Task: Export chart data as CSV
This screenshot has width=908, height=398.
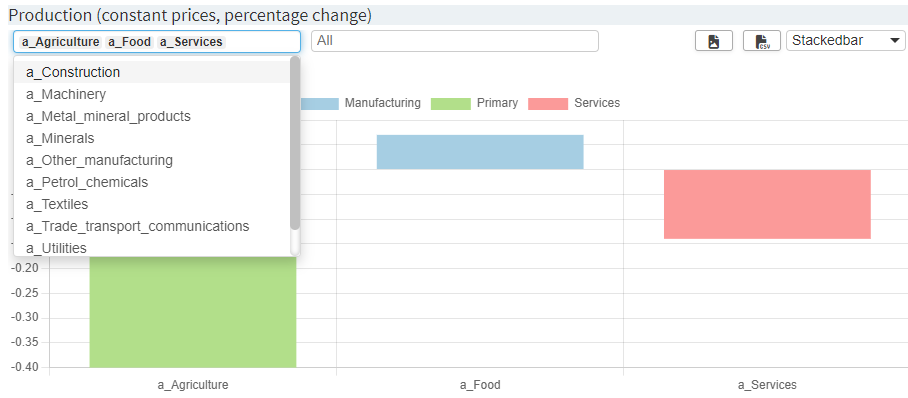Action: (x=762, y=41)
